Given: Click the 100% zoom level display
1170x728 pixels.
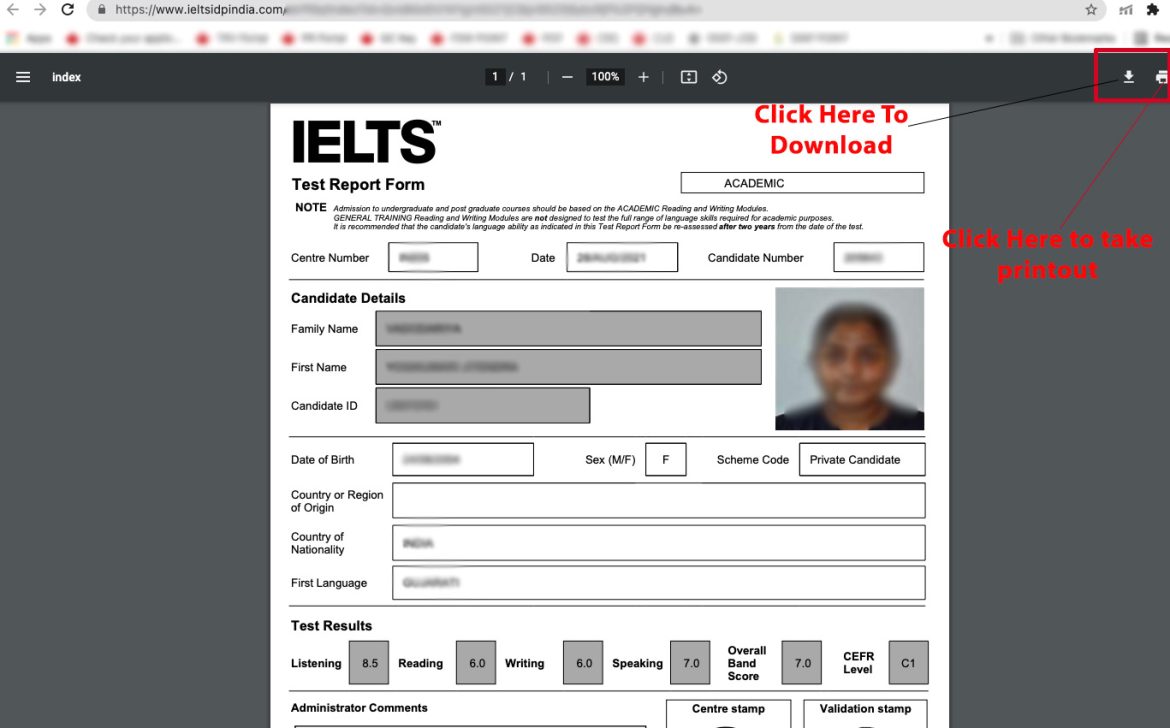Looking at the screenshot, I should [604, 76].
